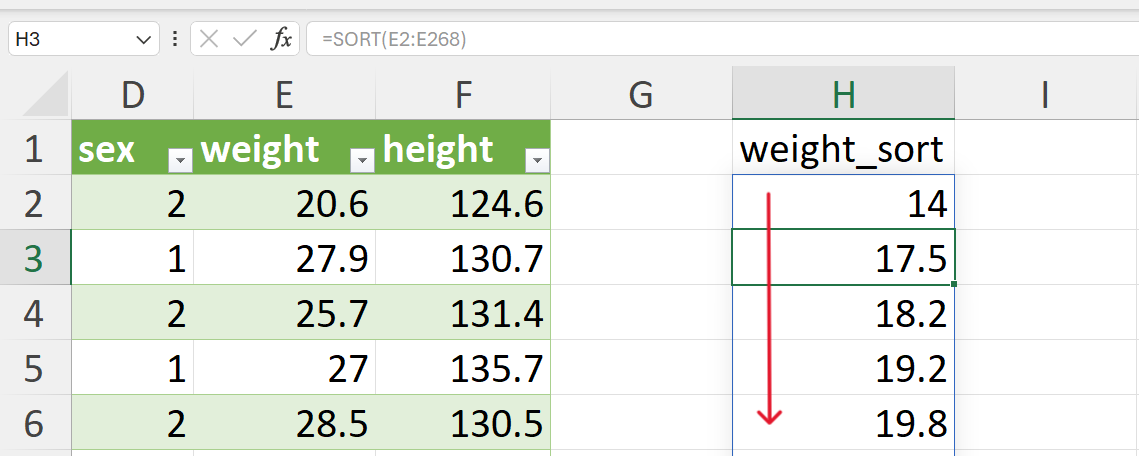Click the Enter checkmark formula icon
This screenshot has width=1139, height=456.
pos(245,39)
